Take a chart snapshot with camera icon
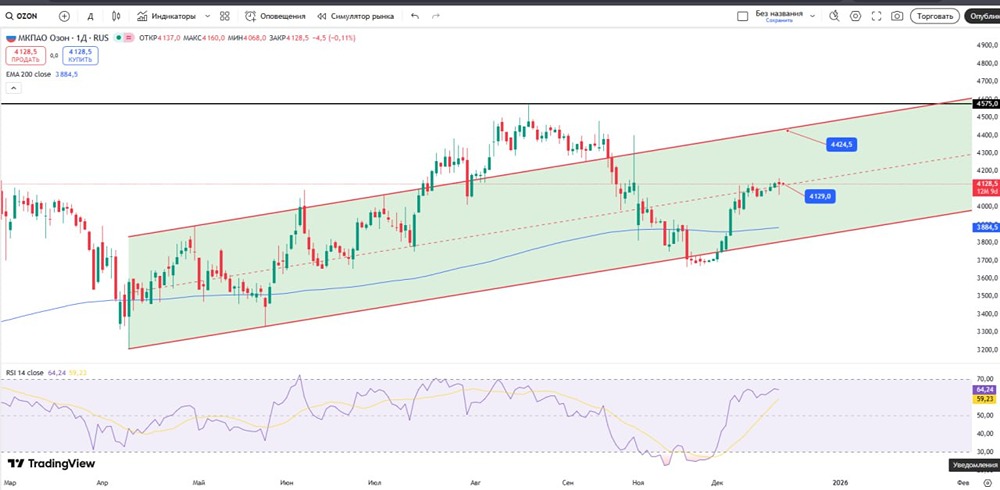The image size is (1000, 490). (x=897, y=16)
